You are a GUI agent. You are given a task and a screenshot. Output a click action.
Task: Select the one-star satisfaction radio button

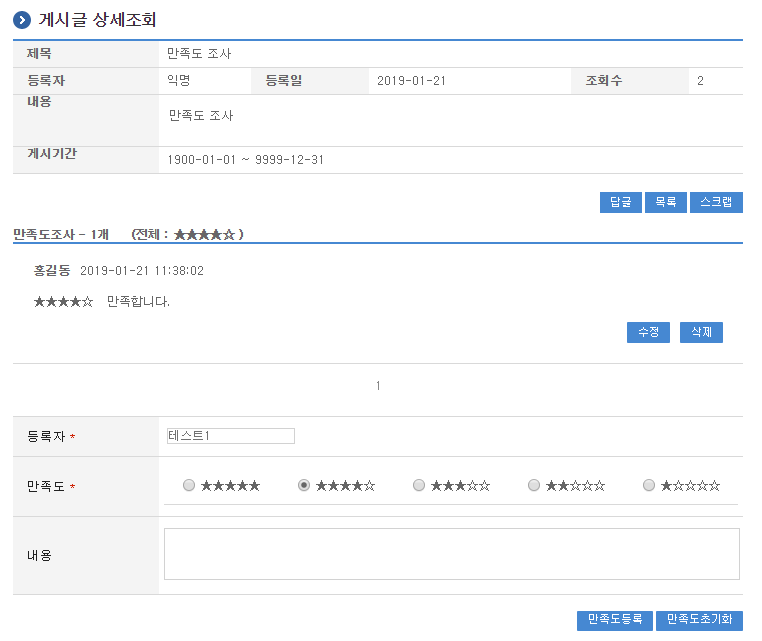coord(649,486)
